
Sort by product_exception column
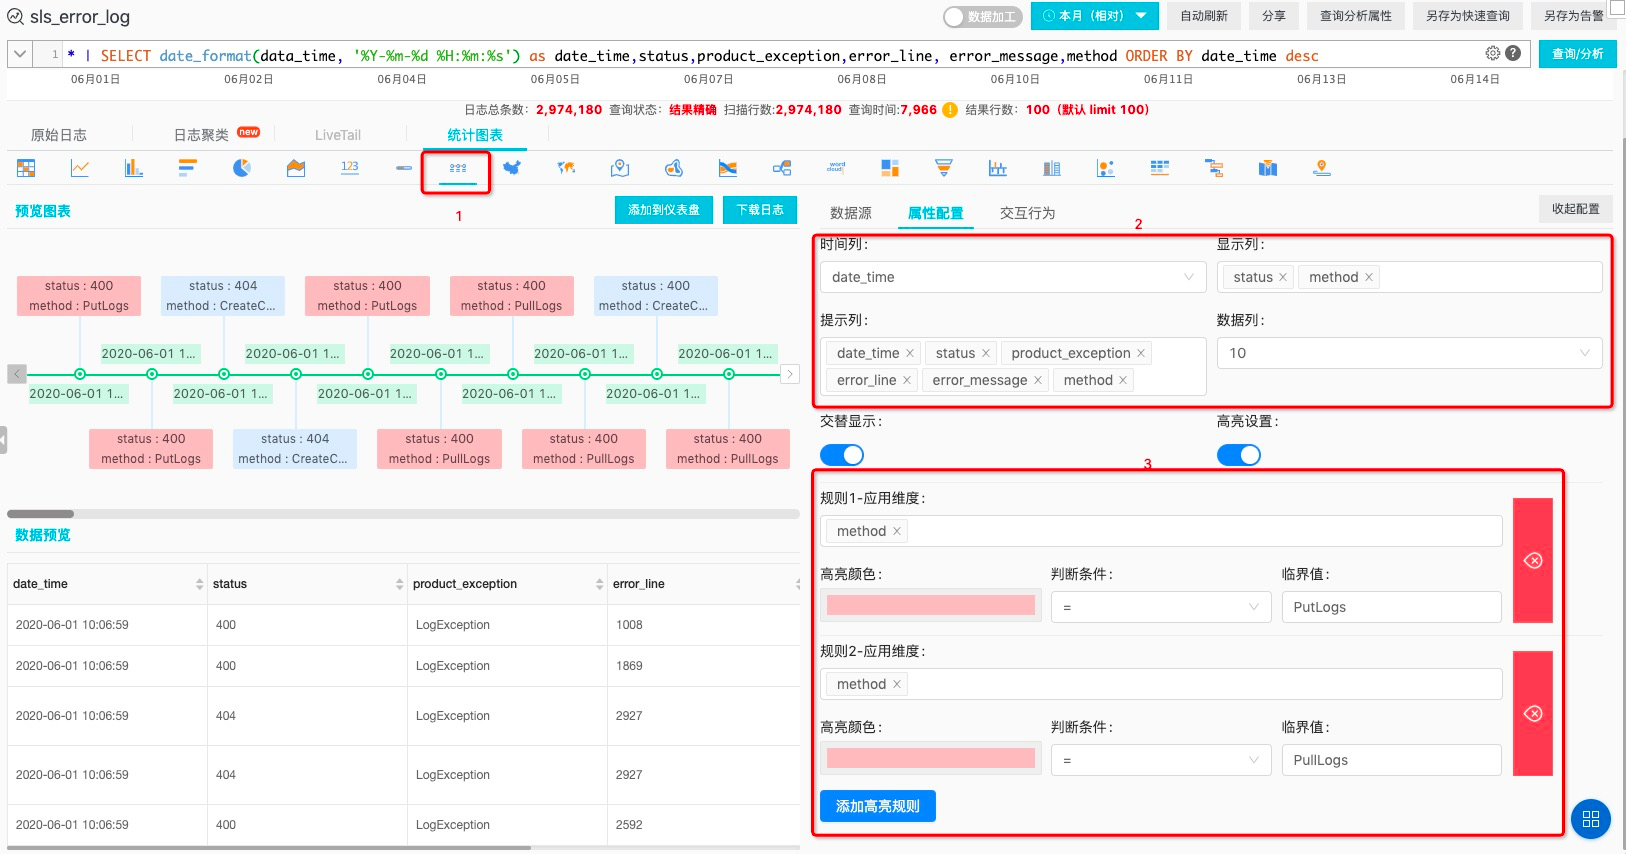[600, 584]
